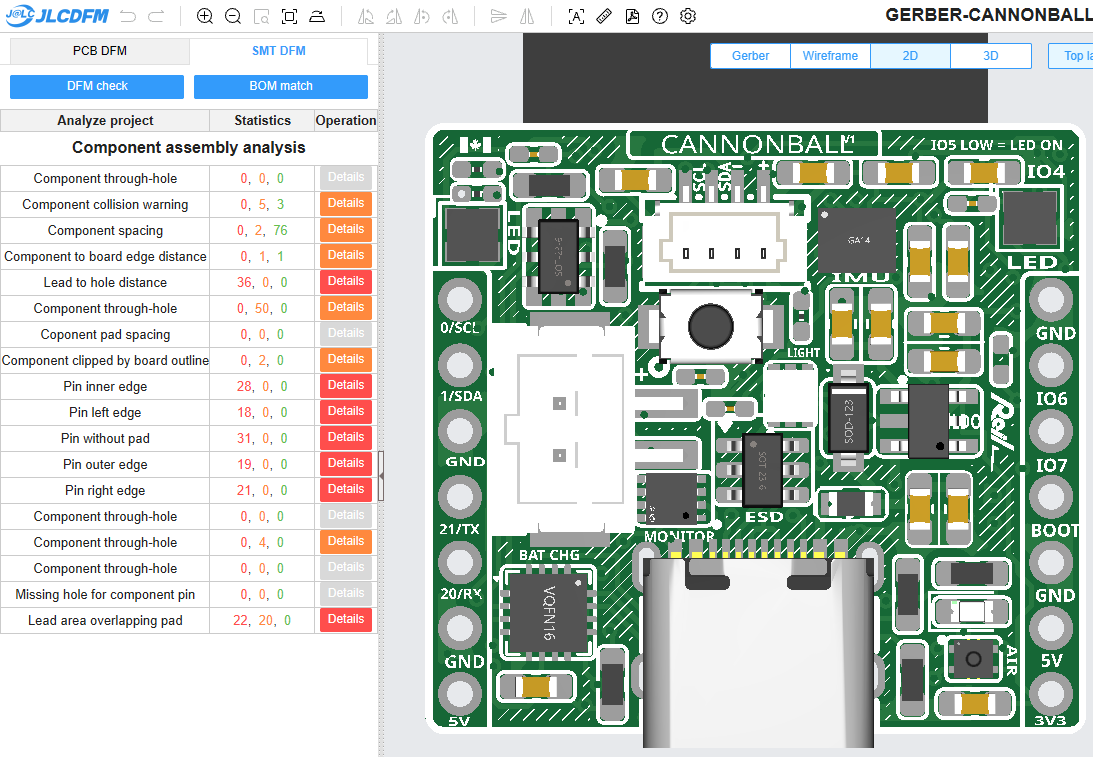This screenshot has height=757, width=1093.
Task: Select the Pin without pad label
Action: (105, 438)
